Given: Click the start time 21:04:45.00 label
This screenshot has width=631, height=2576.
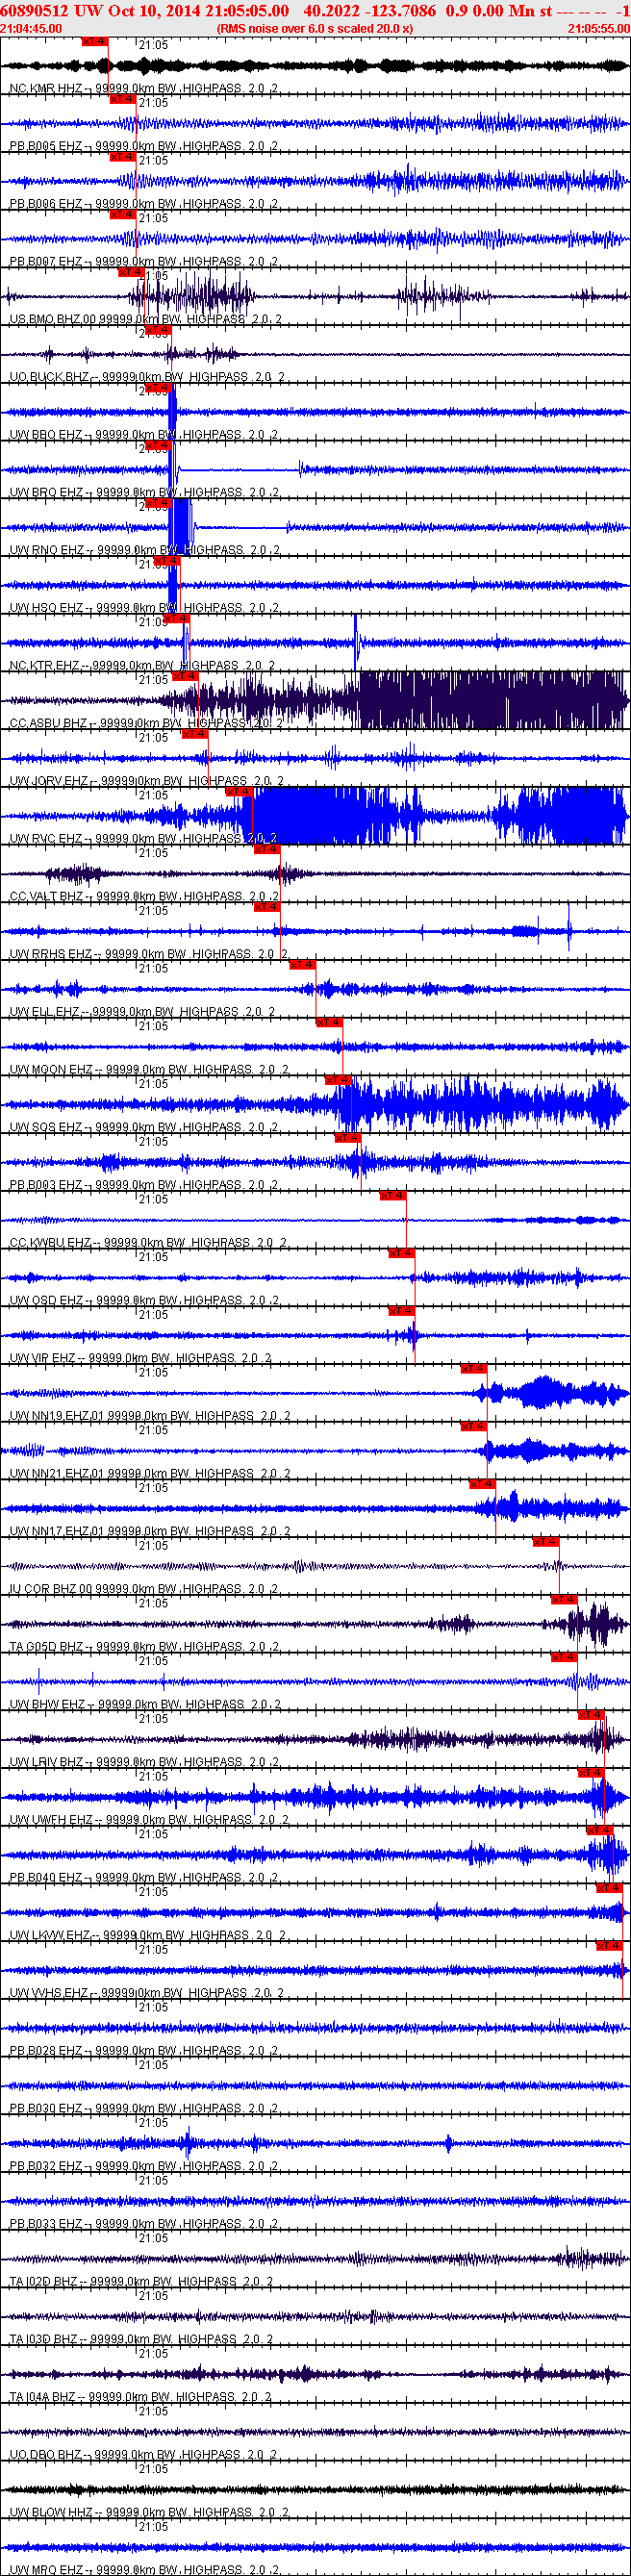Looking at the screenshot, I should tap(31, 29).
